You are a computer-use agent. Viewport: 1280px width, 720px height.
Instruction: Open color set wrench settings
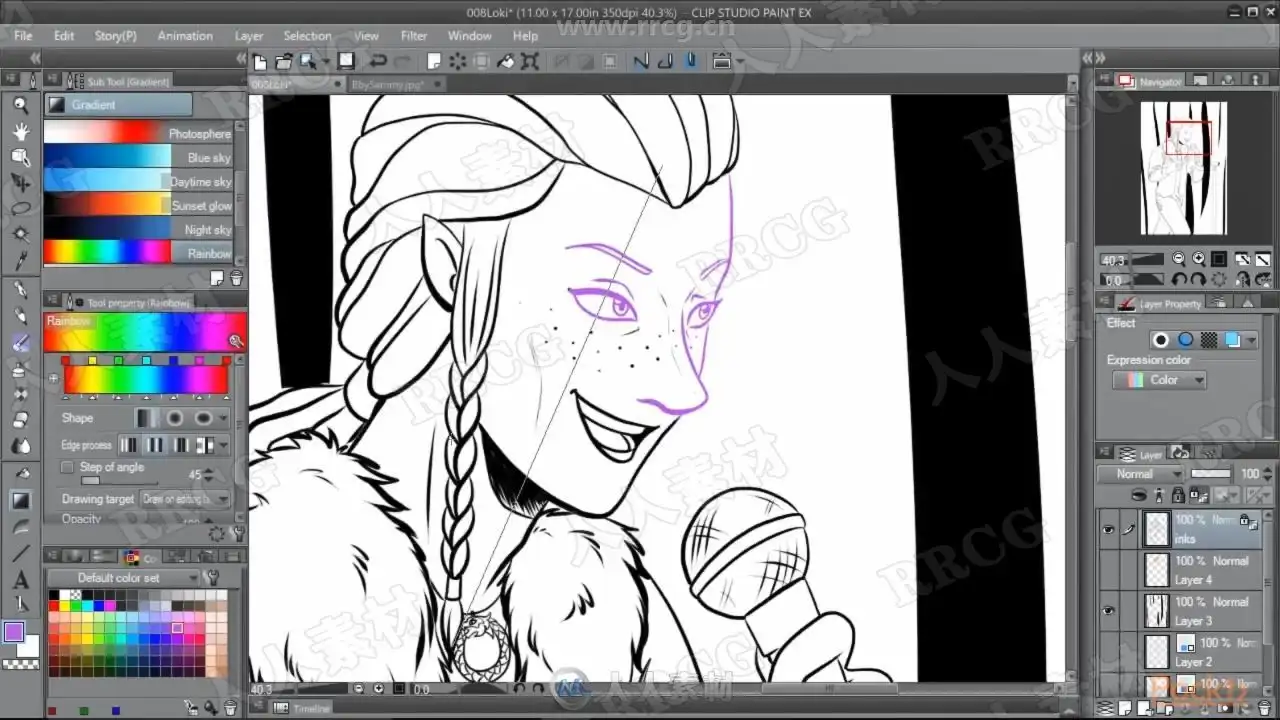click(212, 577)
